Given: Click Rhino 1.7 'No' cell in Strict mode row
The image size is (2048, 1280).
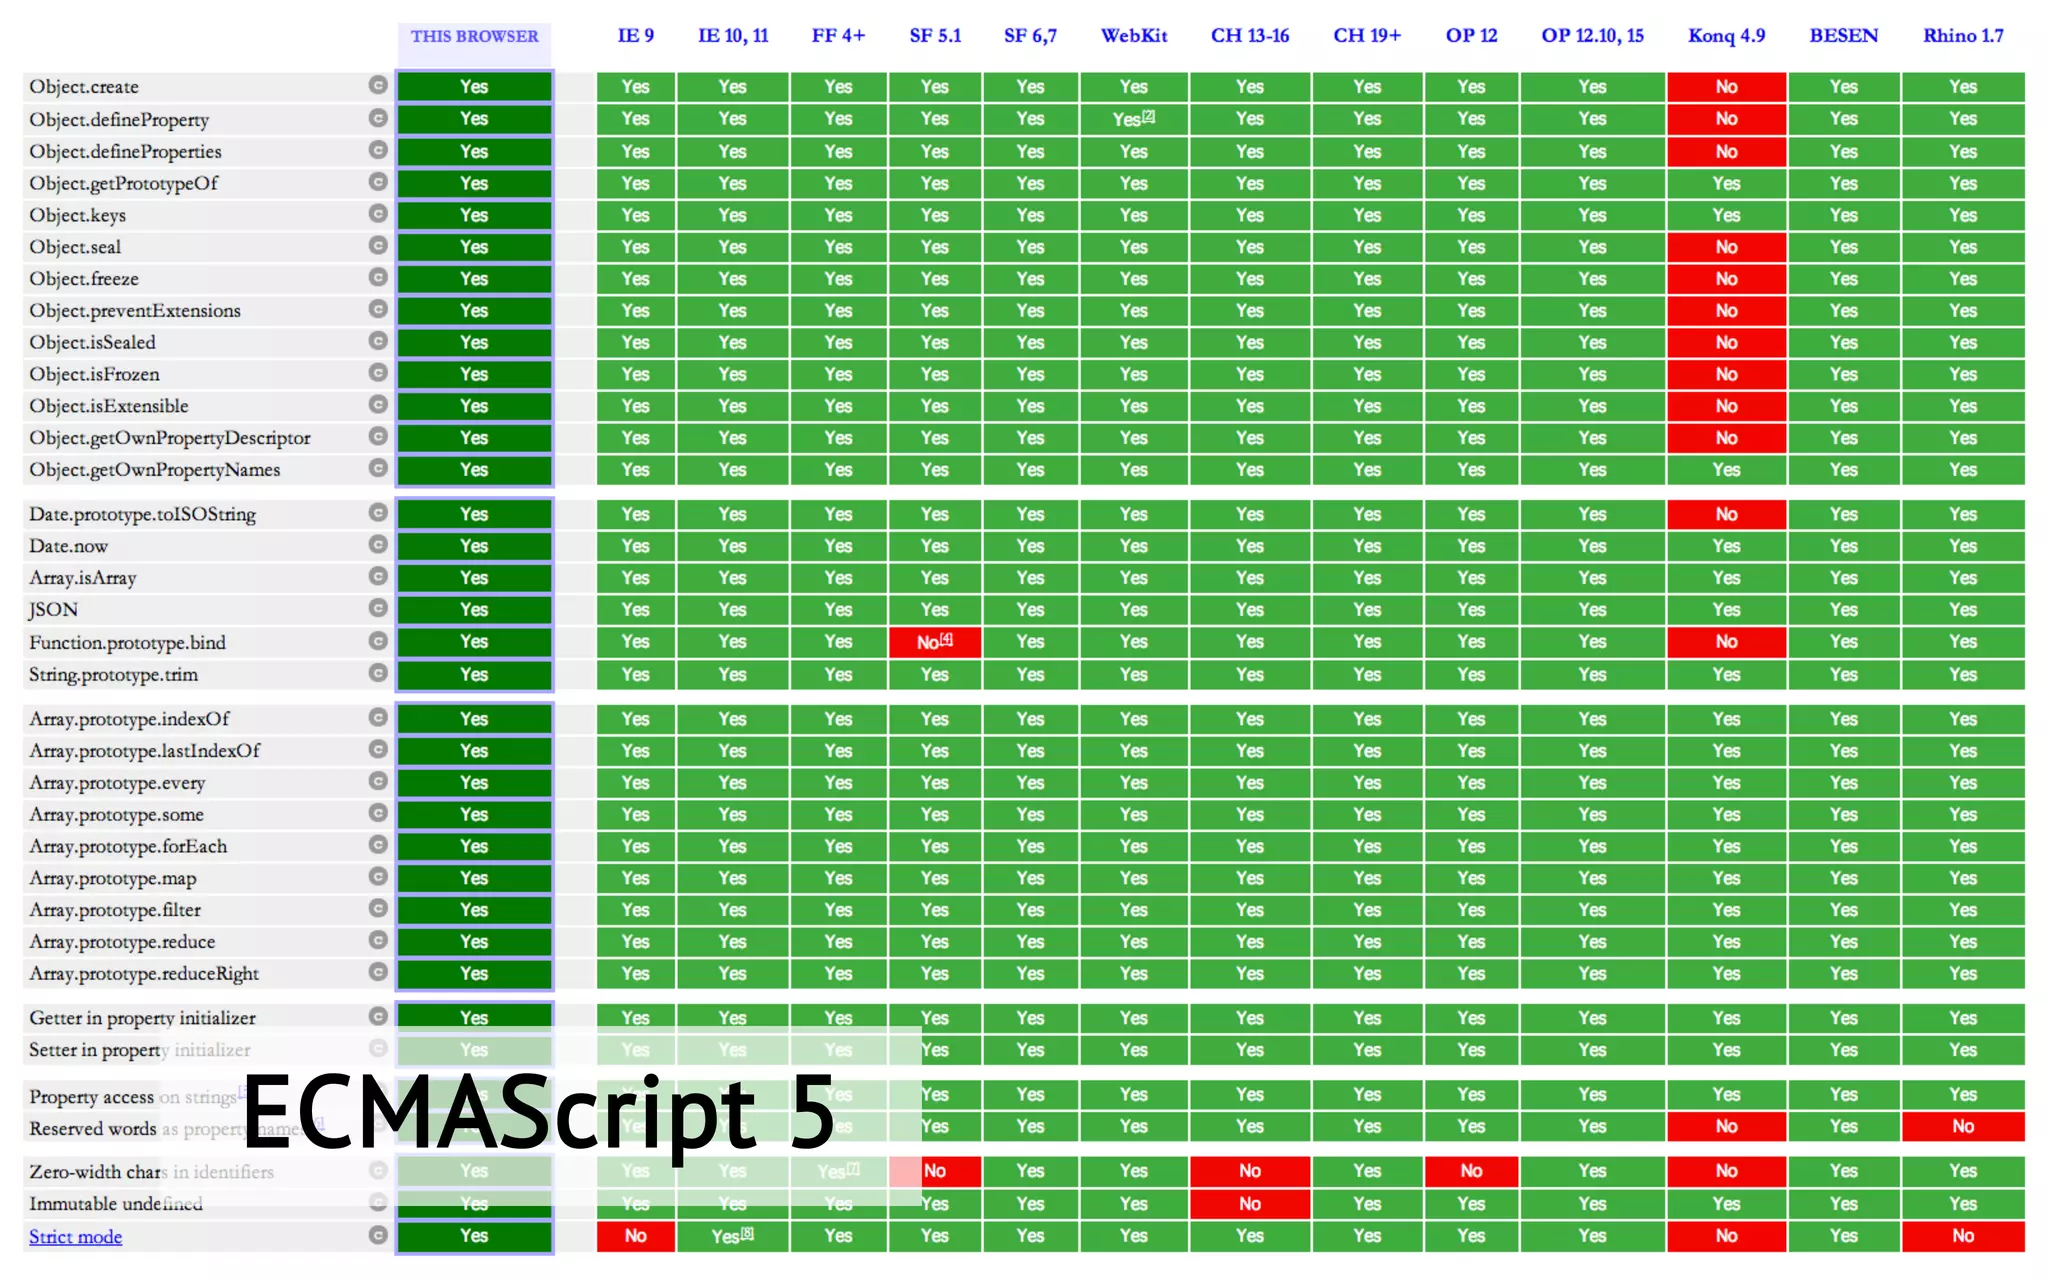Looking at the screenshot, I should (x=1963, y=1236).
